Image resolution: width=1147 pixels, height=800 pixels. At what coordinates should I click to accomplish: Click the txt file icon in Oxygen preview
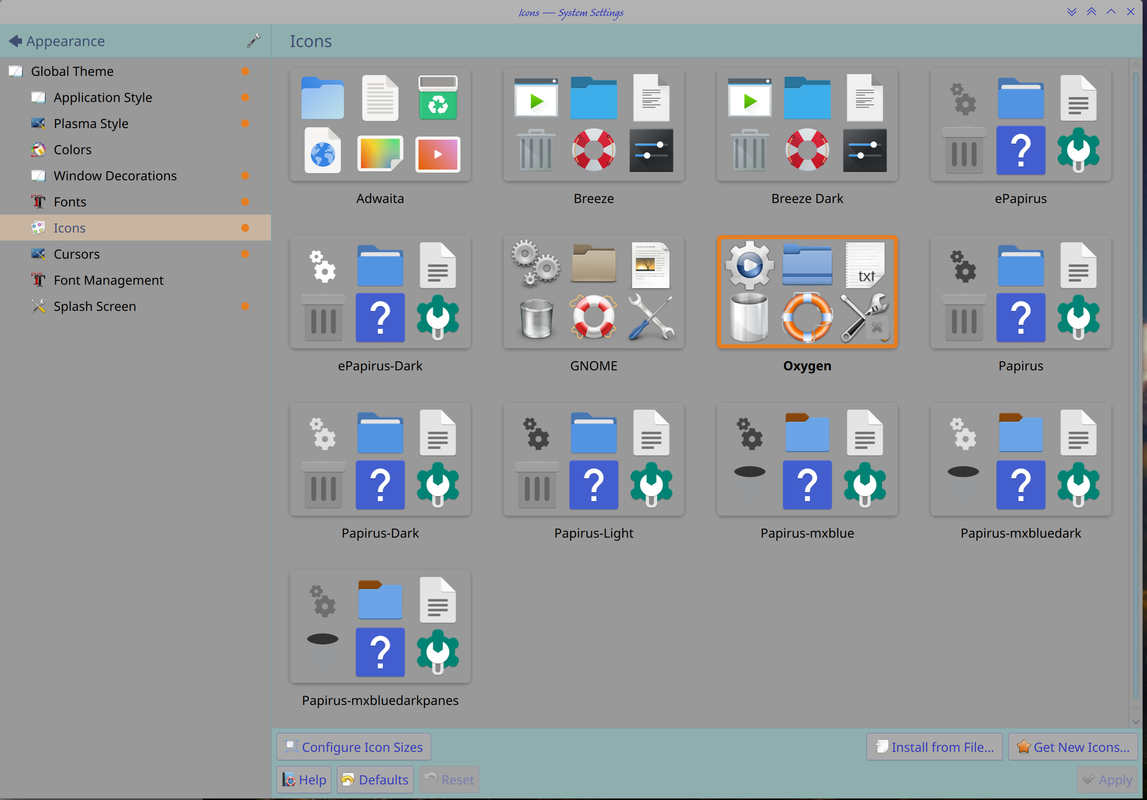[865, 265]
